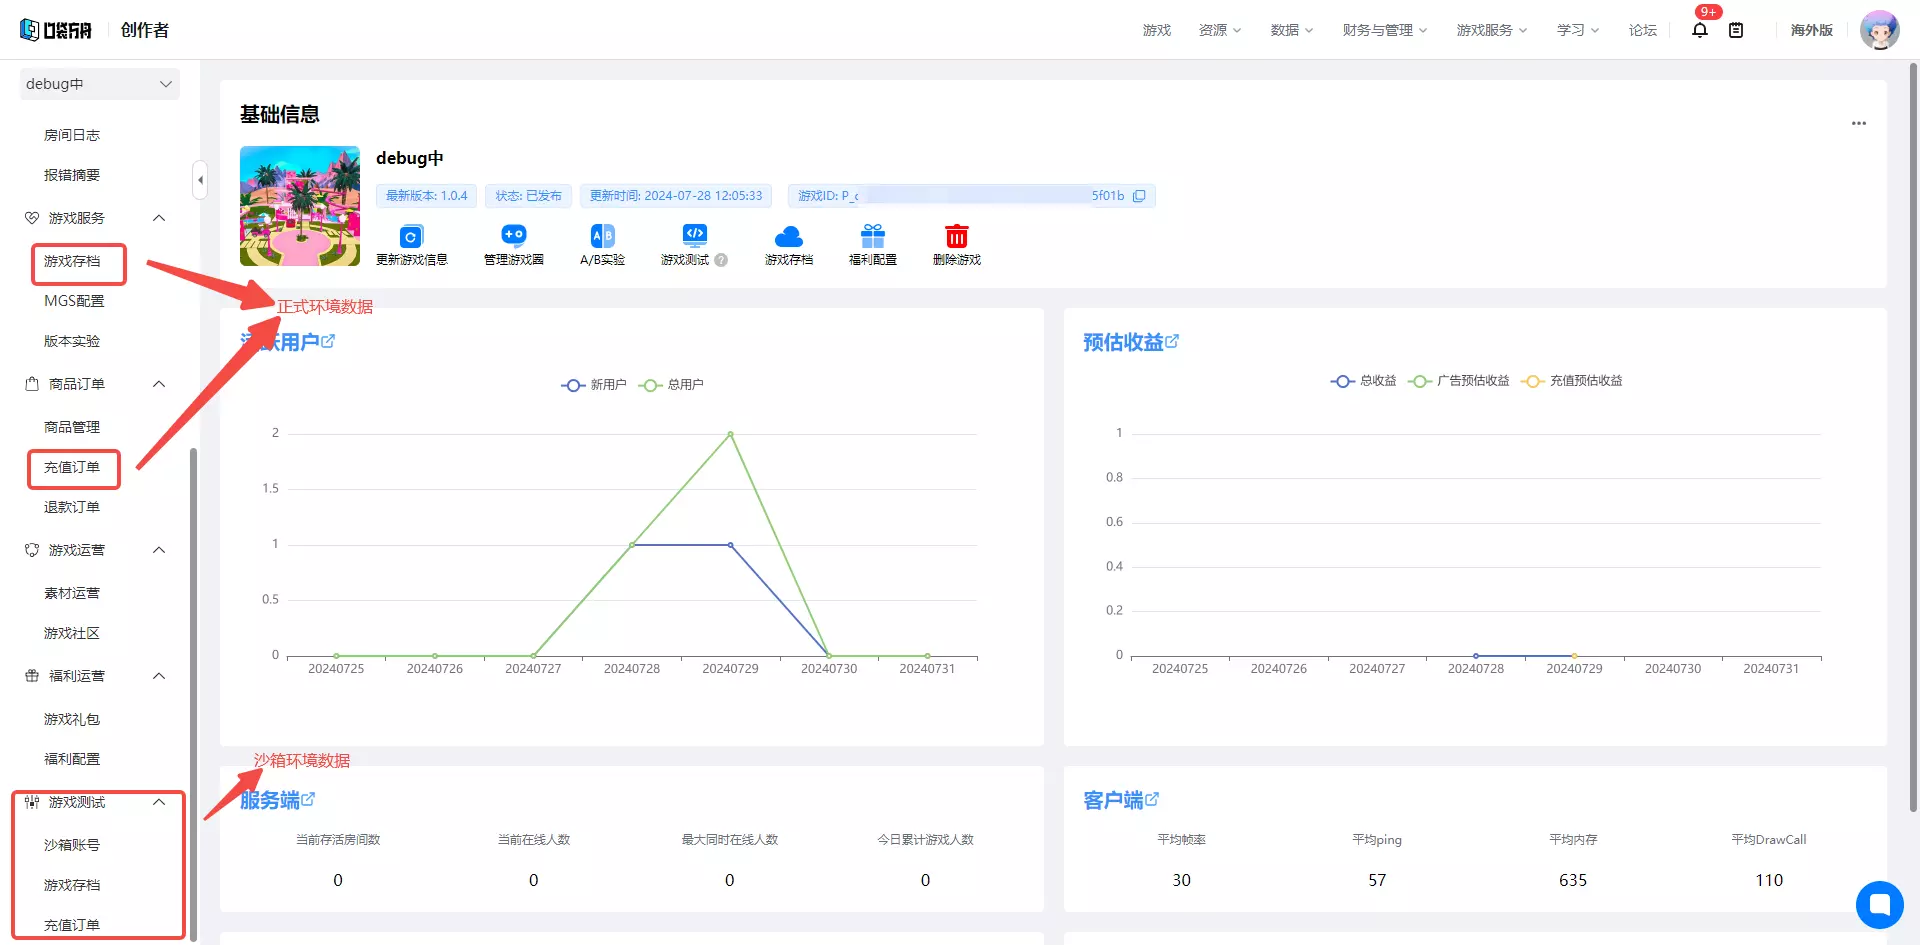Switch to 海外版 overseas version
1920x945 pixels.
[x=1812, y=30]
